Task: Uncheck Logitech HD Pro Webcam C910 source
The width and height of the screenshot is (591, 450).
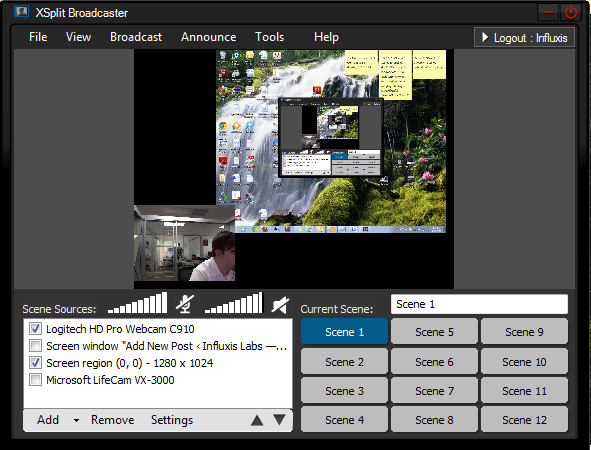Action: pyautogui.click(x=35, y=329)
